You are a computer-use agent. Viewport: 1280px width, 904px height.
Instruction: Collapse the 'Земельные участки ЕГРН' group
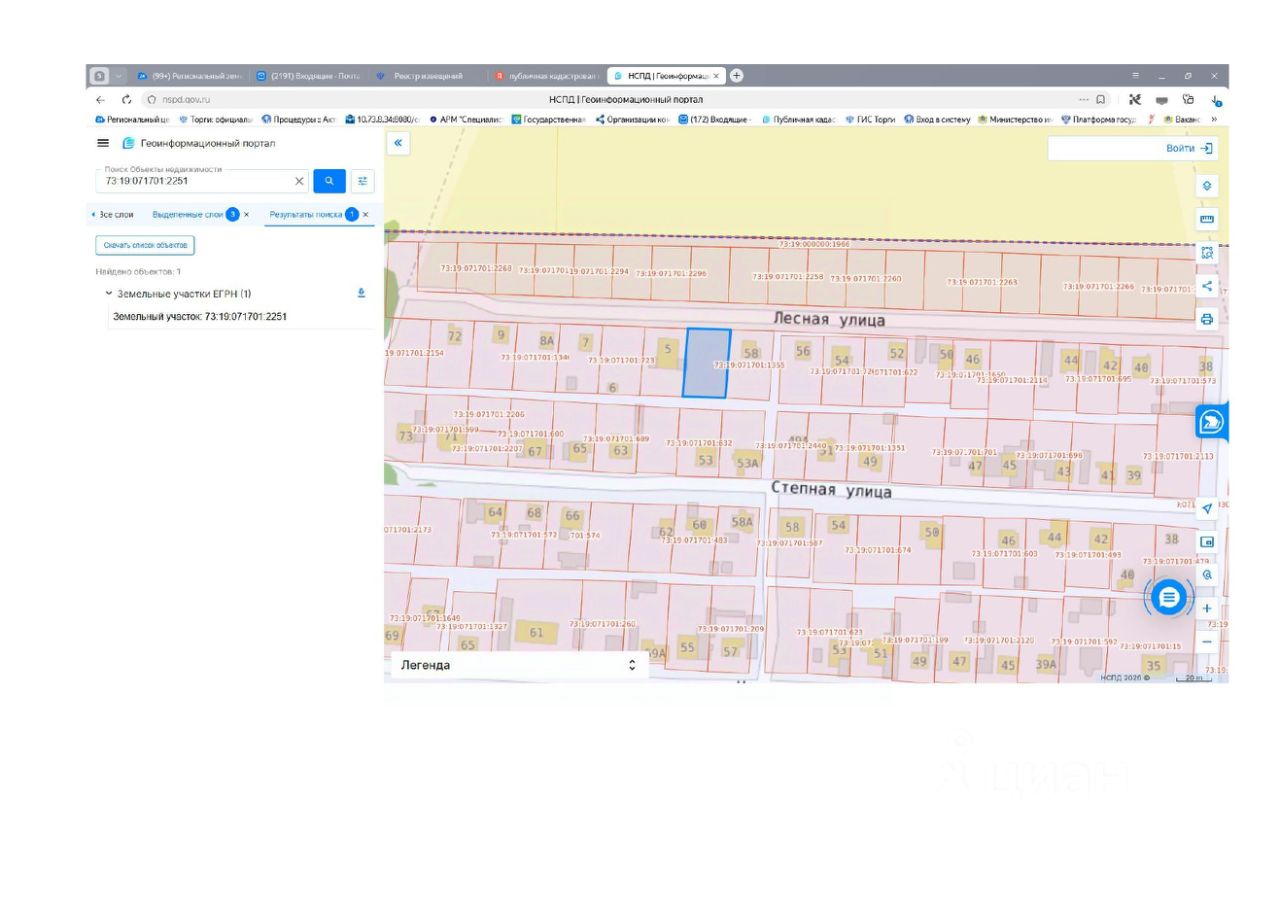[108, 294]
